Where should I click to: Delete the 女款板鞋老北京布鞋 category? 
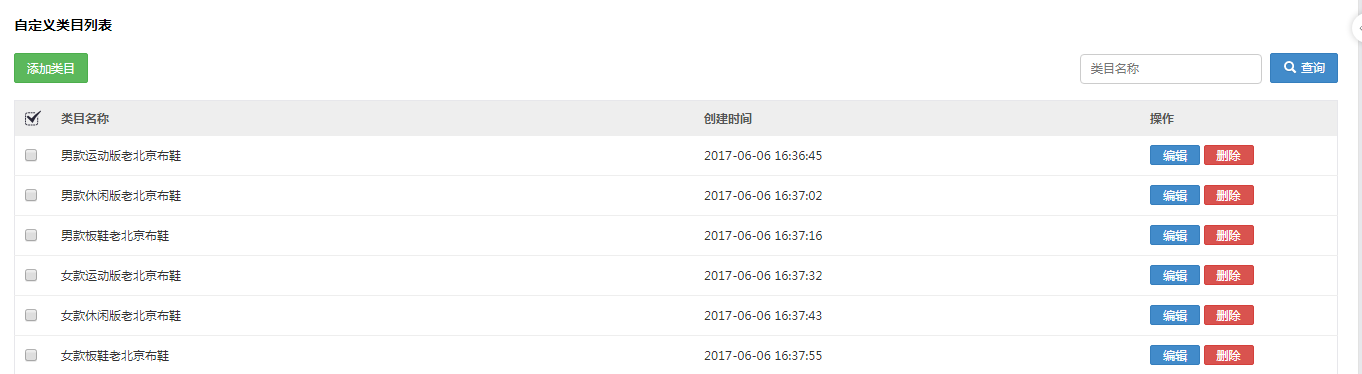point(1228,355)
